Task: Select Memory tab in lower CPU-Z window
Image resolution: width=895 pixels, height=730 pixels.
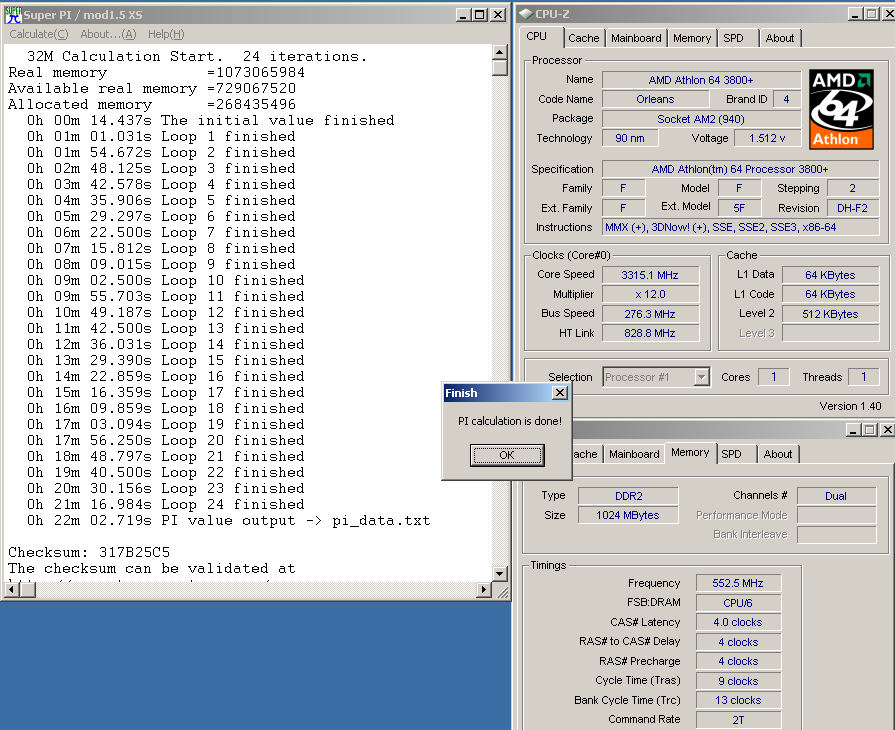Action: [x=690, y=453]
